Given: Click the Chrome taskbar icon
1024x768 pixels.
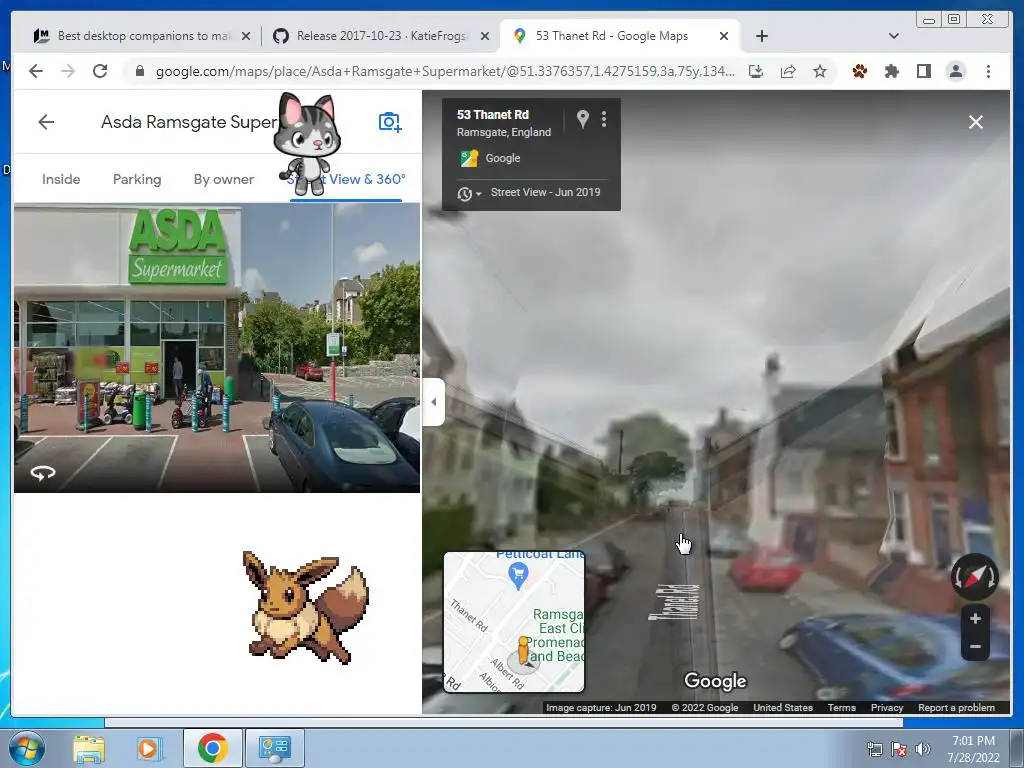Looking at the screenshot, I should tap(212, 748).
